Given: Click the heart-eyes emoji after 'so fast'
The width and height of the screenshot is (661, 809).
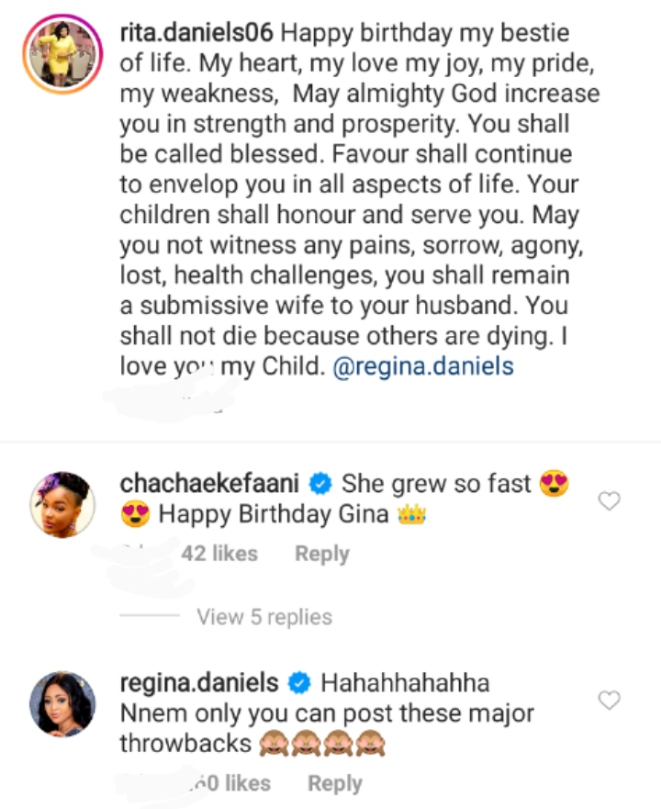Looking at the screenshot, I should click(552, 485).
